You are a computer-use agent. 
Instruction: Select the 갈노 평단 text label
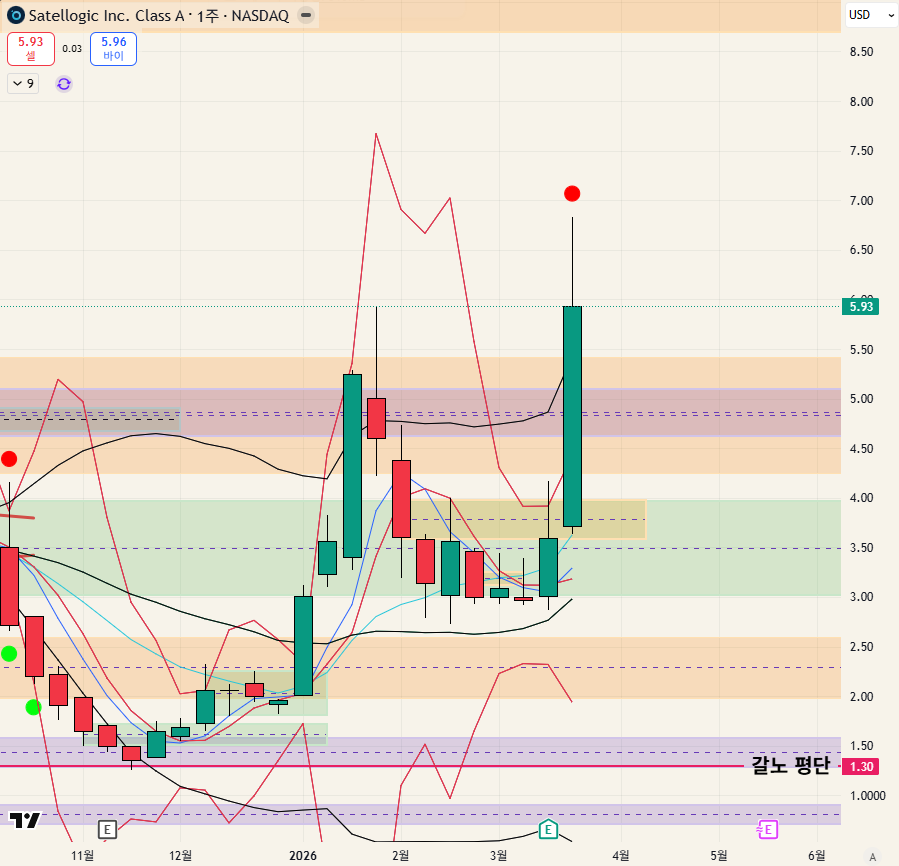[x=791, y=765]
